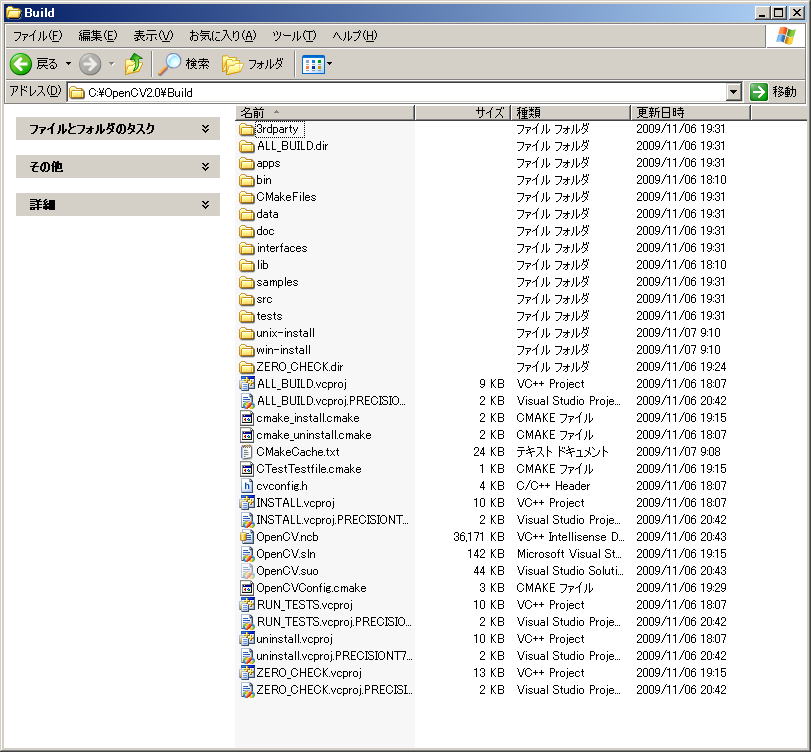
Task: Expand the ファイルとフォルダのタスク panel
Action: pyautogui.click(x=118, y=129)
